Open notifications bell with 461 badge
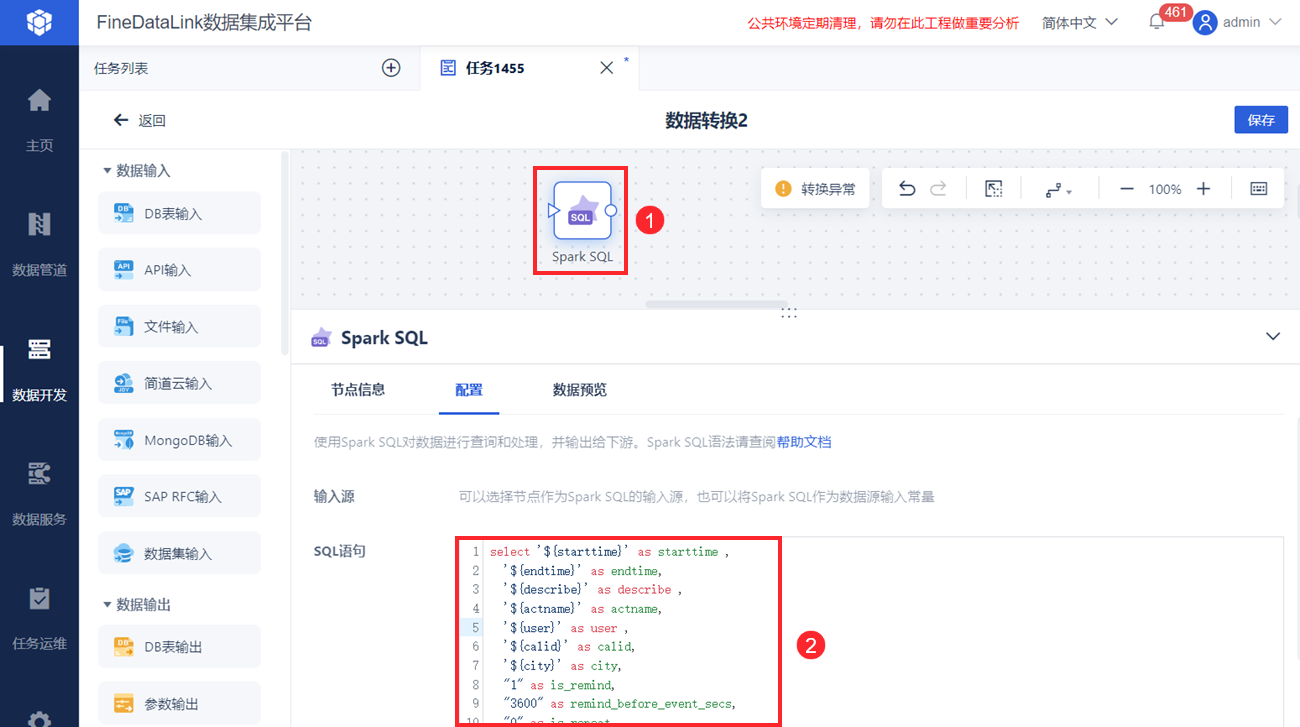1300x727 pixels. click(1157, 22)
